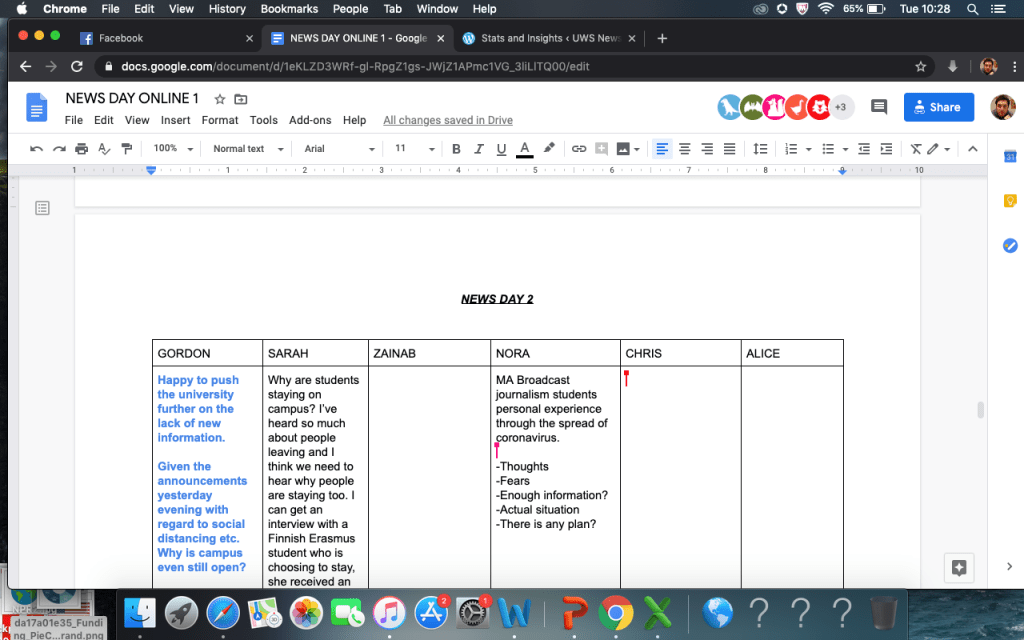This screenshot has width=1024, height=640.
Task: Open the Arial font dropdown
Action: tap(339, 149)
